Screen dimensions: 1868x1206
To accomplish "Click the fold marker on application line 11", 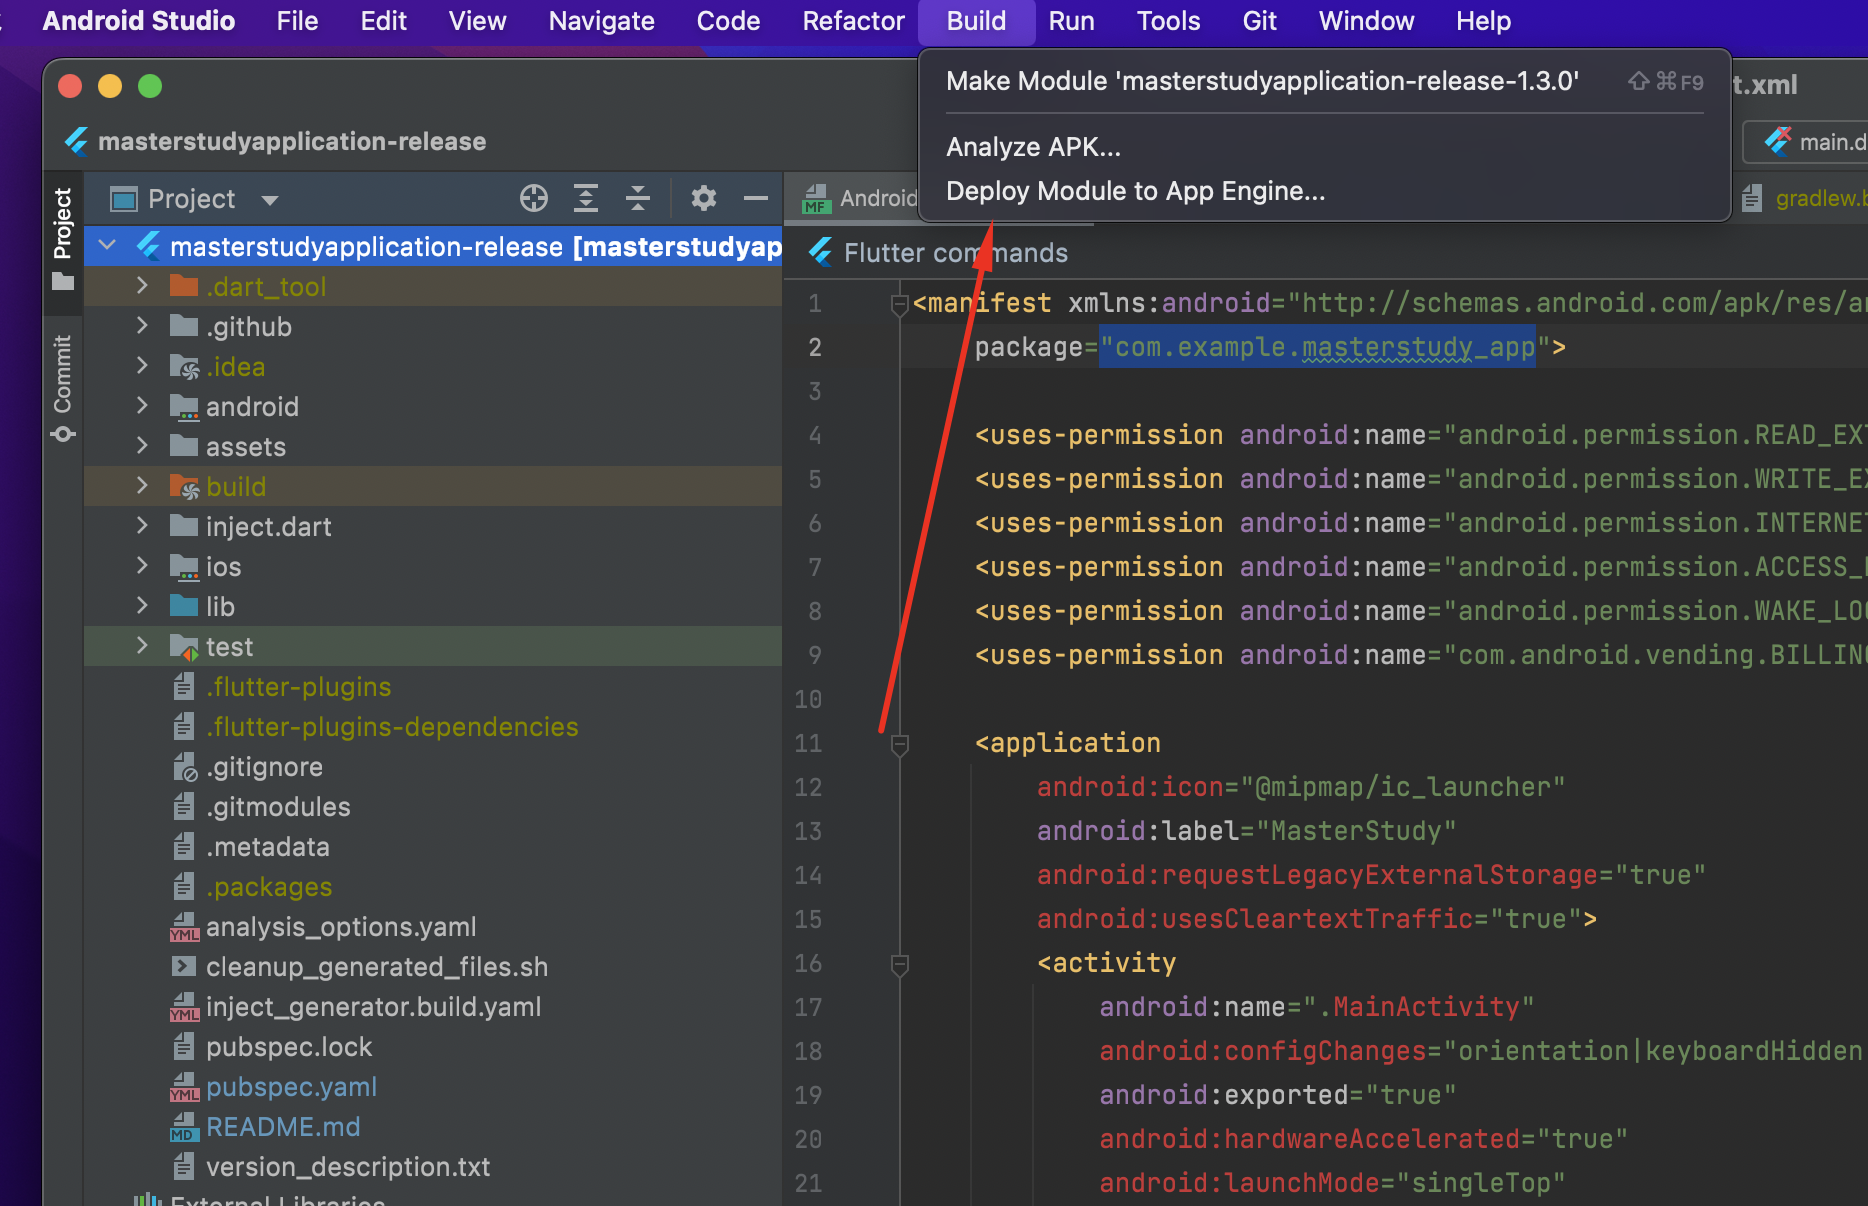I will pyautogui.click(x=899, y=744).
